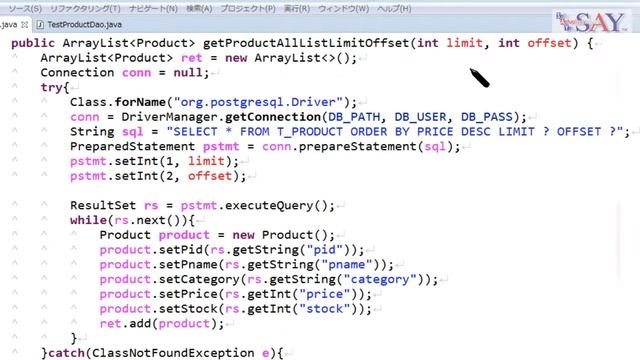Click the string "stock"
This screenshot has height=360, width=640.
tap(324, 309)
